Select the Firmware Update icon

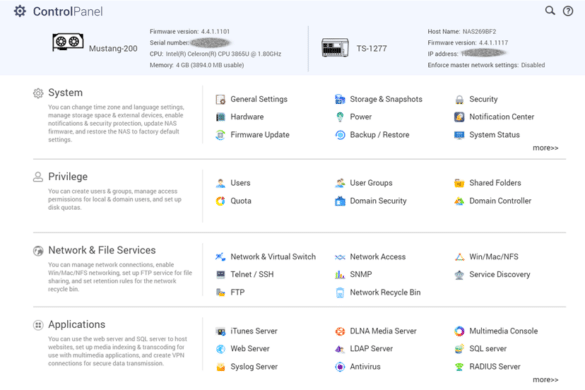(220, 135)
